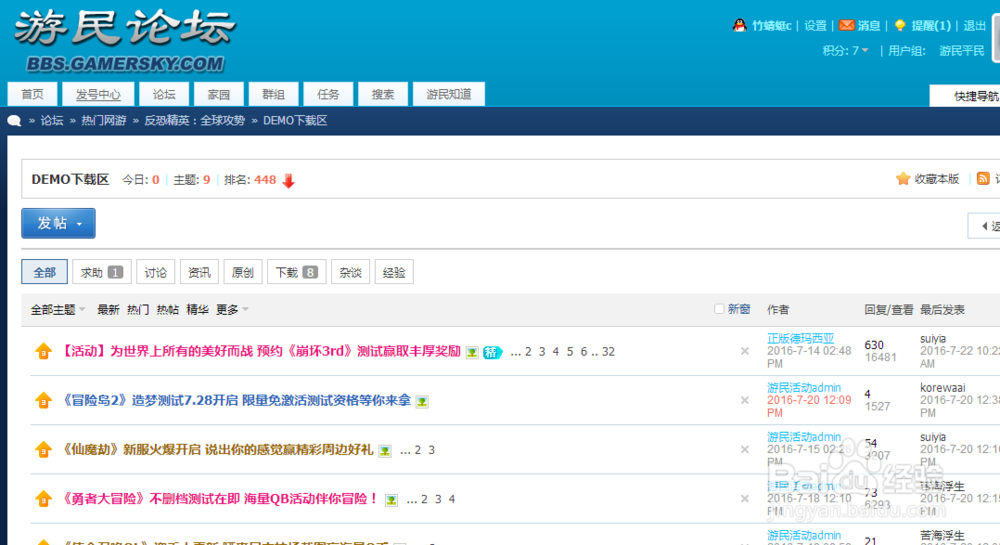Open 发号中心 in the navigation bar
The width and height of the screenshot is (1000, 545).
pos(98,94)
